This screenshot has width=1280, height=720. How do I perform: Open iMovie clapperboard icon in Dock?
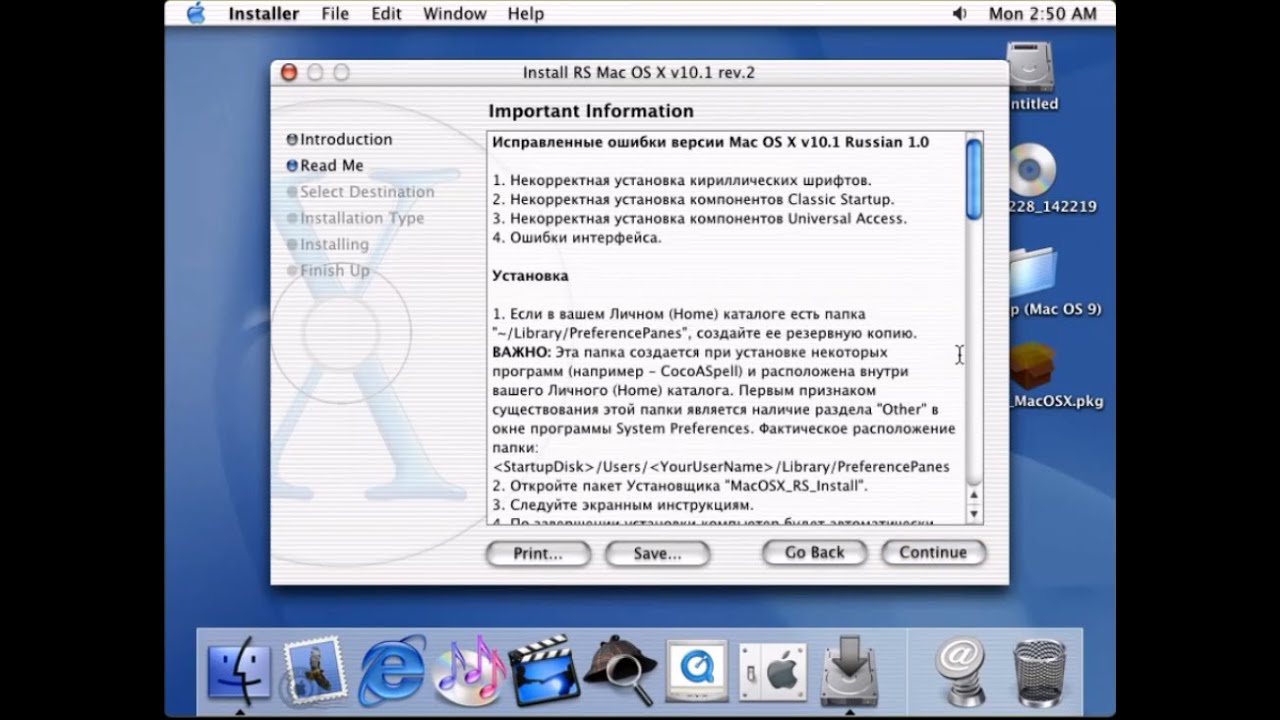(543, 669)
